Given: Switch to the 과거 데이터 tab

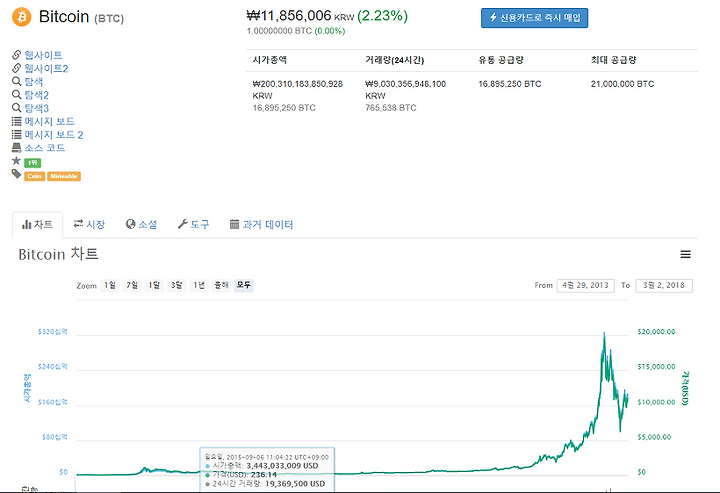Looking at the screenshot, I should tap(261, 224).
